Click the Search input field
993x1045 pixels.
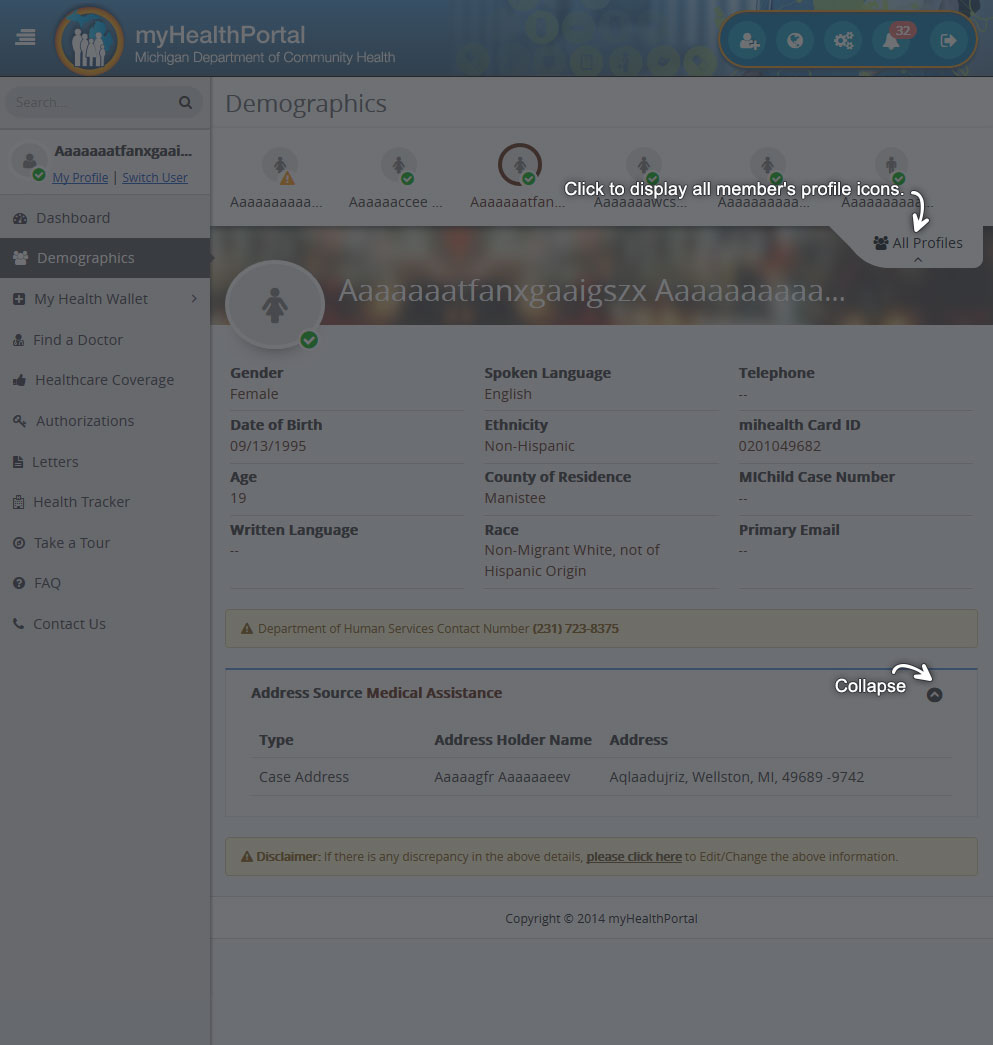coord(93,102)
